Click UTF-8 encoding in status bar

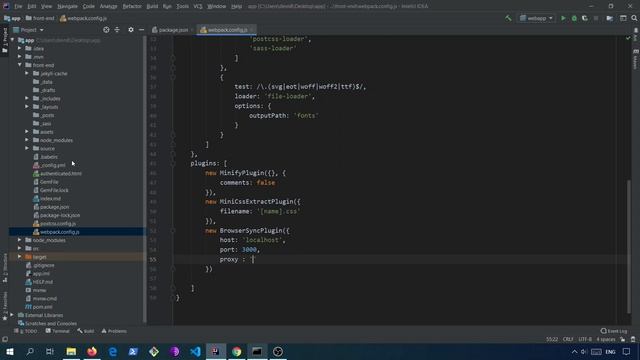coord(585,339)
